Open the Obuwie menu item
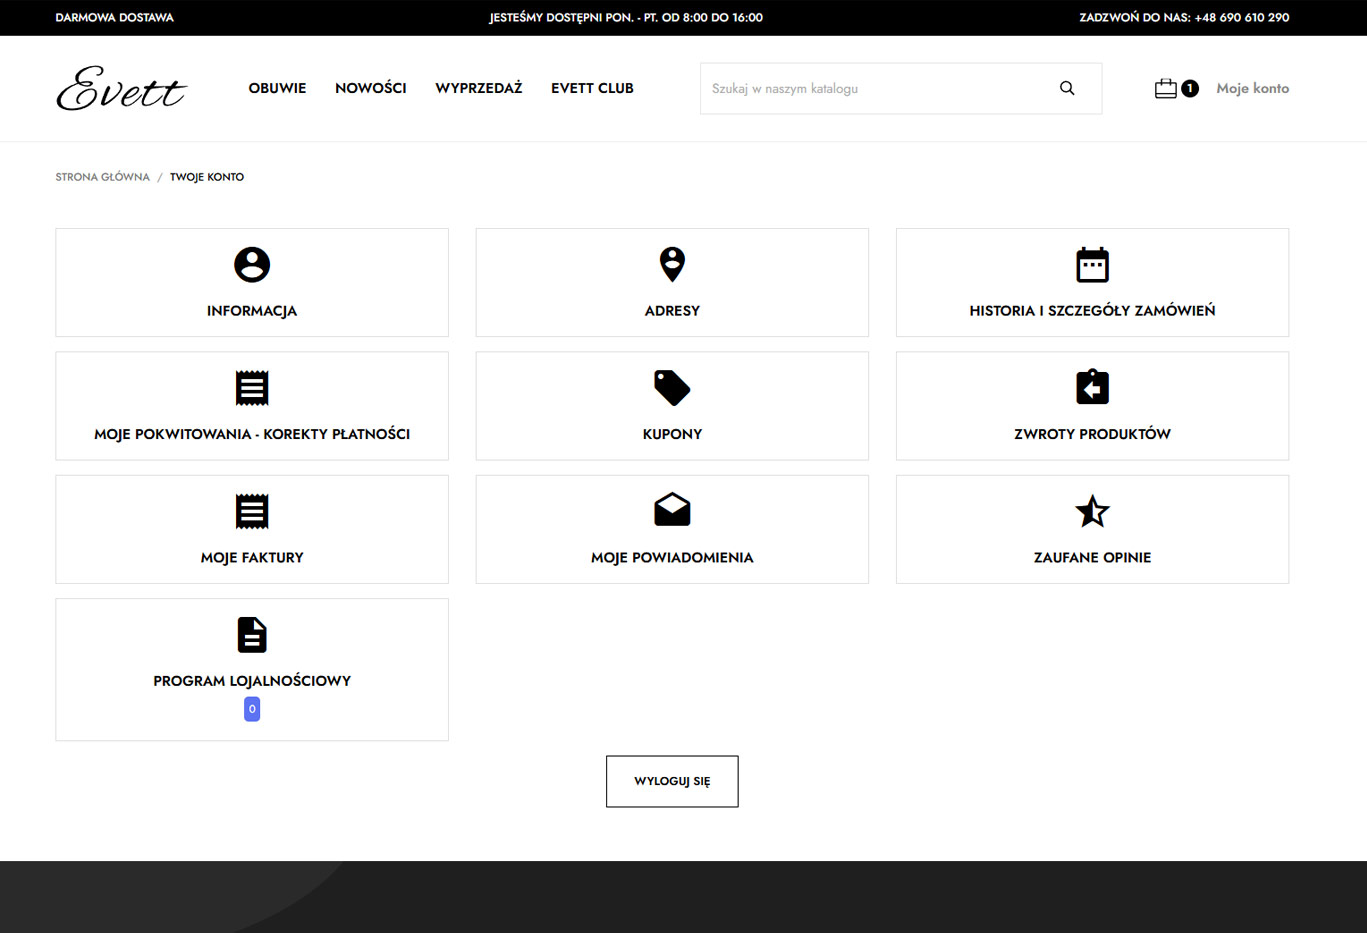Screen dimensions: 1367x933 tap(277, 88)
